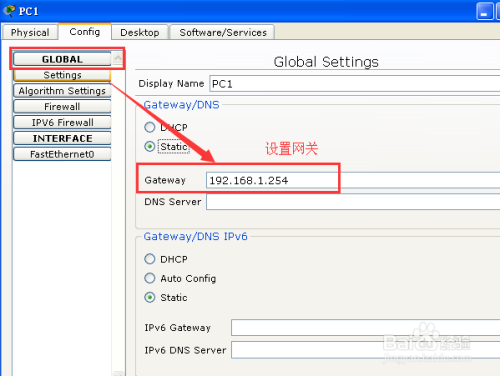Click the GLOBAL section button
This screenshot has height=376, width=500.
pos(62,59)
